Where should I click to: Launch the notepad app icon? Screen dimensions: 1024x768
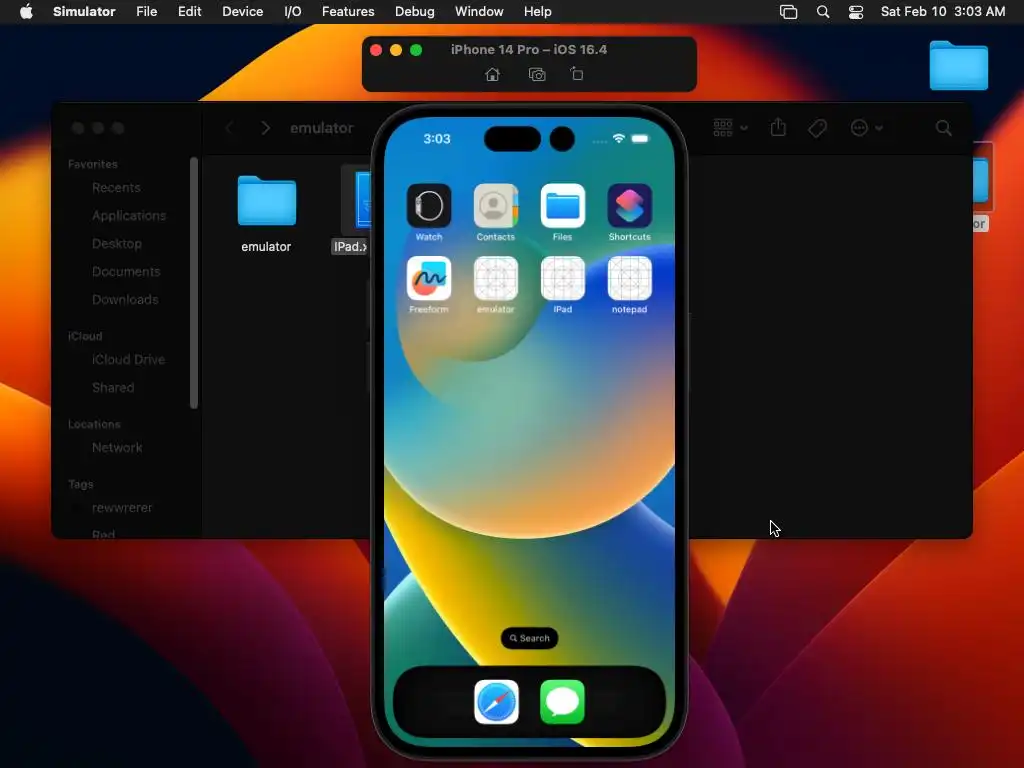630,278
